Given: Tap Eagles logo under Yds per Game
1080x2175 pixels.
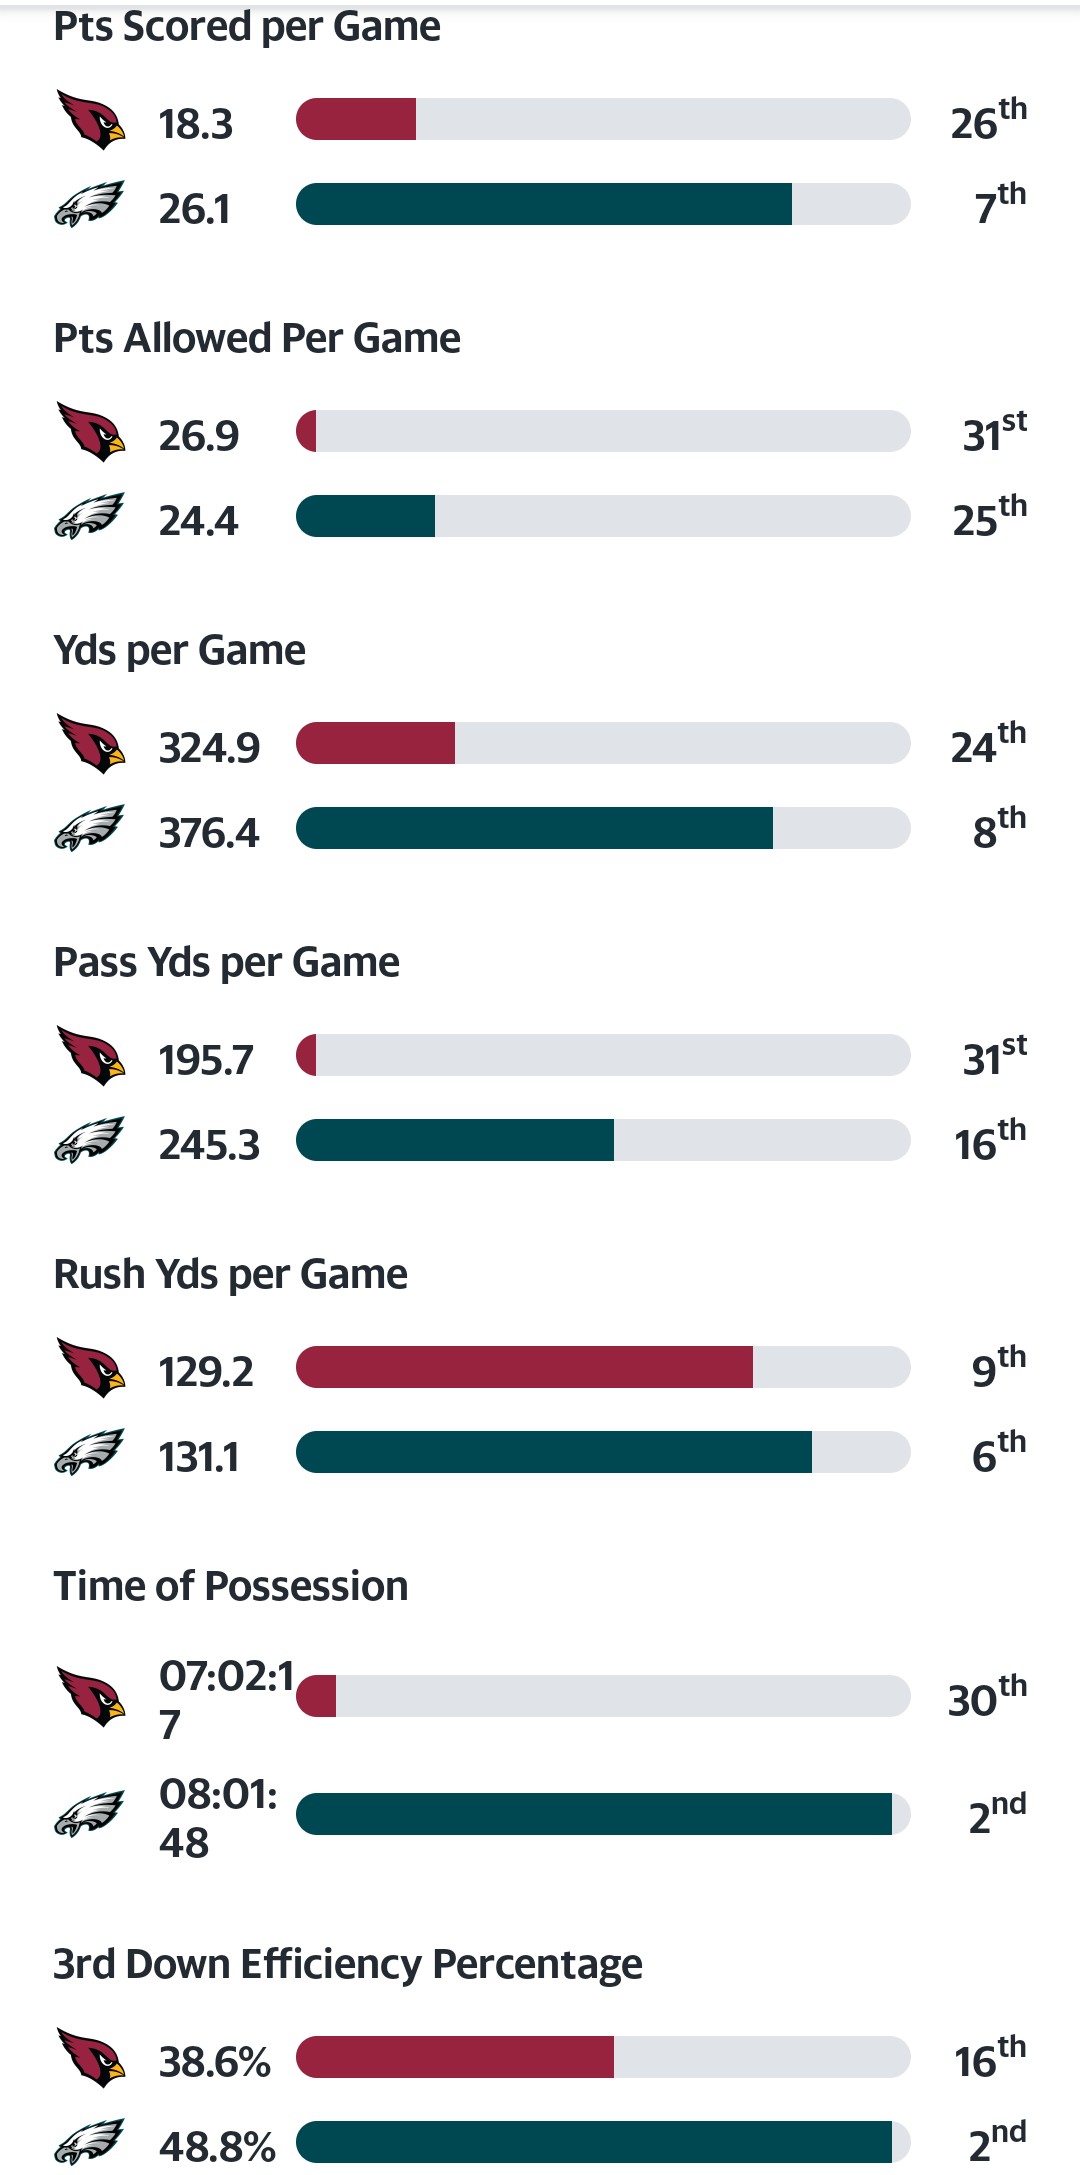Looking at the screenshot, I should (x=90, y=828).
